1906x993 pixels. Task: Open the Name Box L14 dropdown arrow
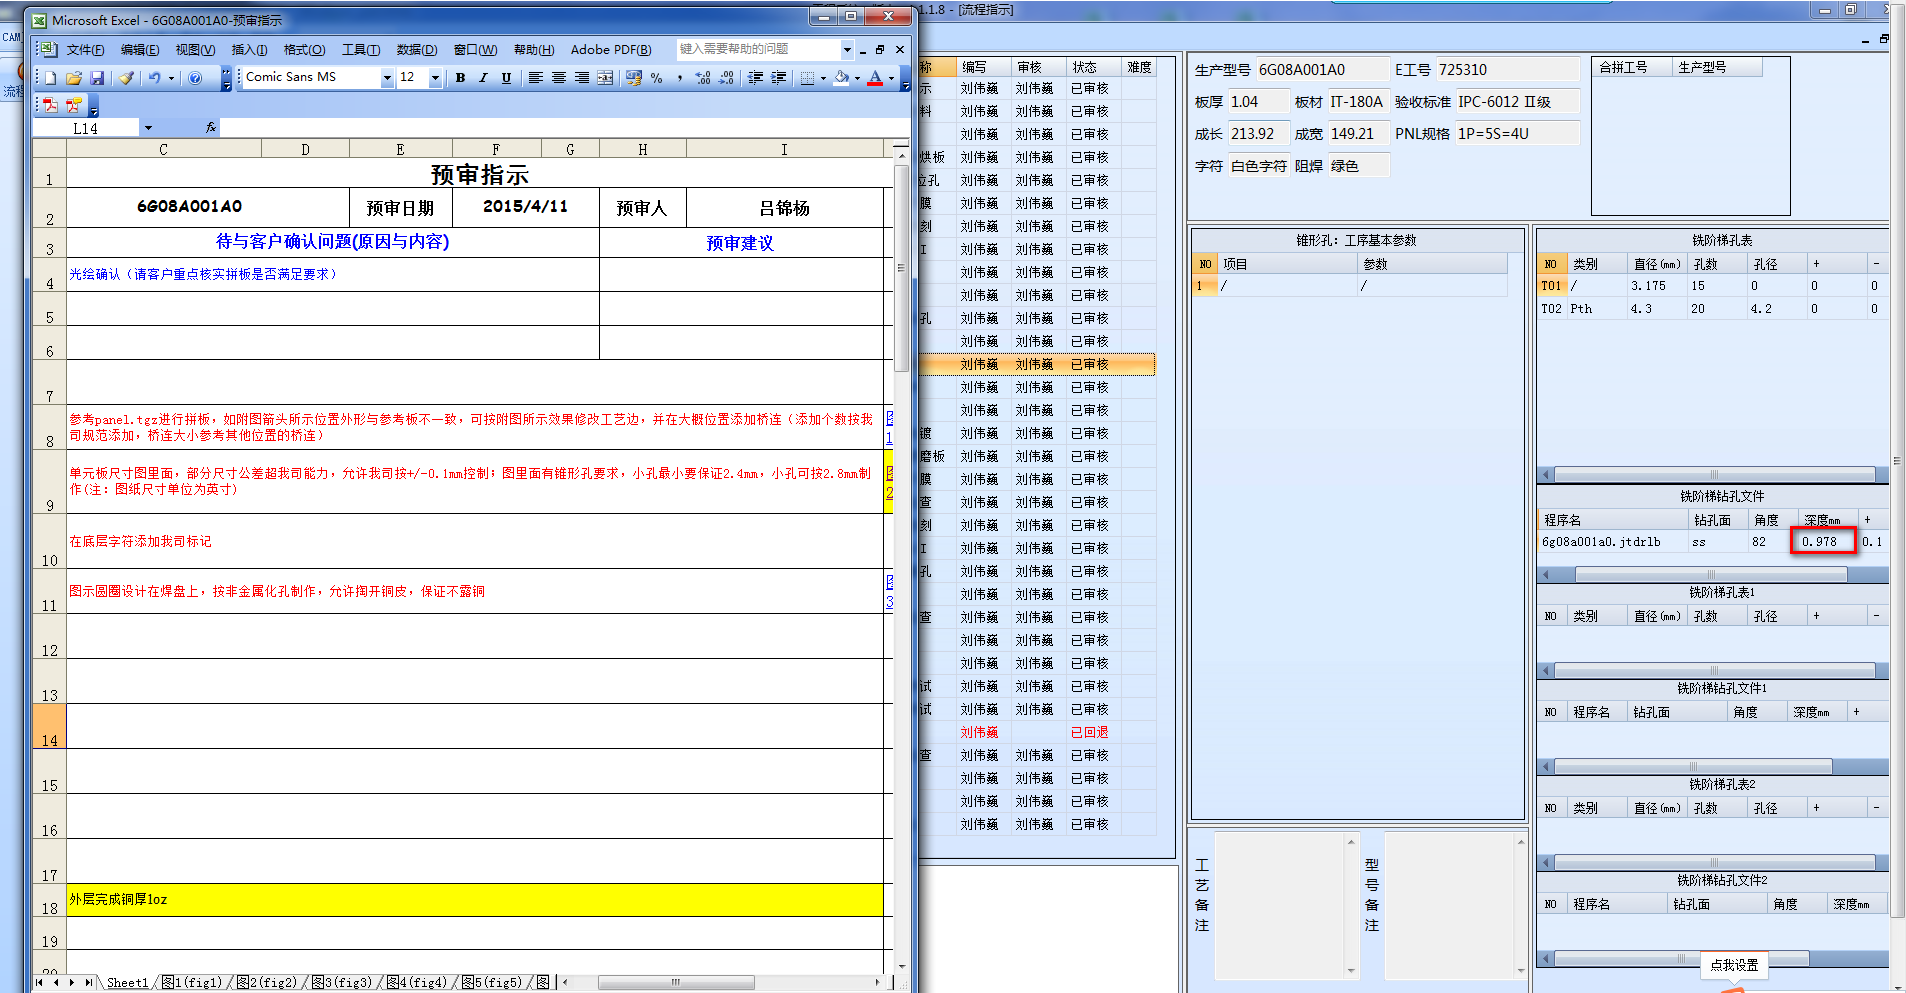[x=148, y=128]
